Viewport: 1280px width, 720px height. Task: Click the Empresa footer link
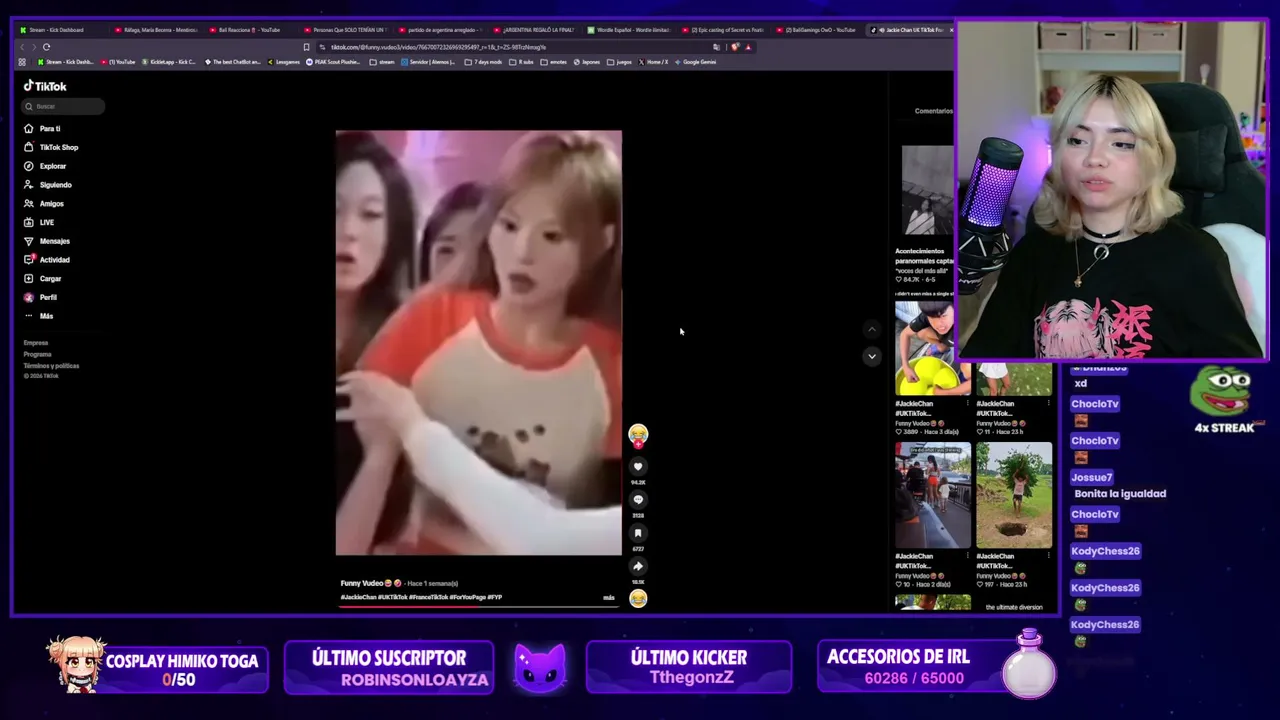36,343
